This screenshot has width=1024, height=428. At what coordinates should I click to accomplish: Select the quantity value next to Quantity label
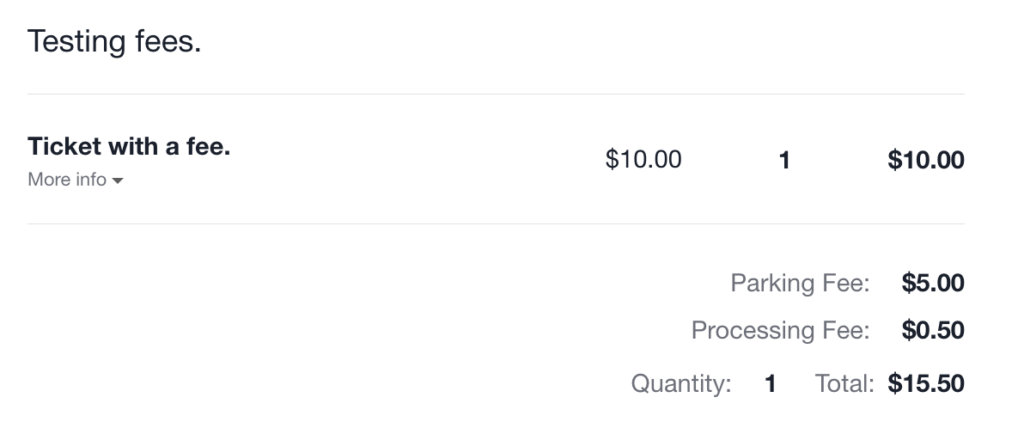pos(770,383)
